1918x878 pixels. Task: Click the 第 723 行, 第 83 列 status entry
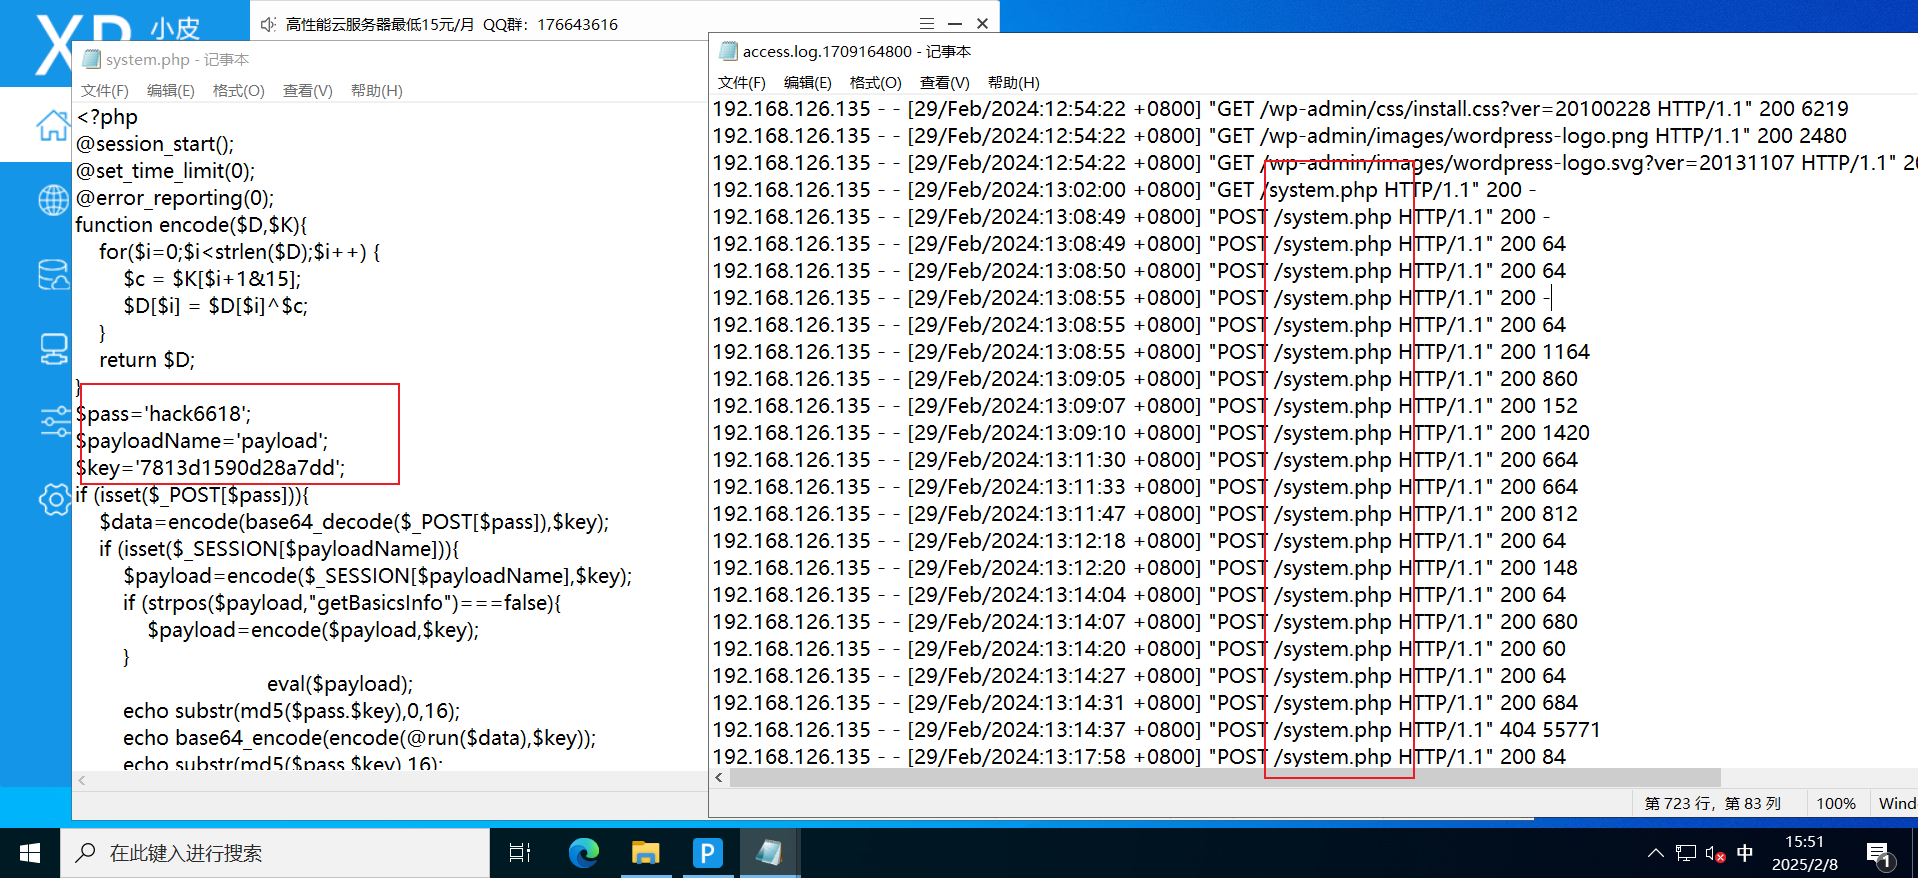click(x=1713, y=803)
